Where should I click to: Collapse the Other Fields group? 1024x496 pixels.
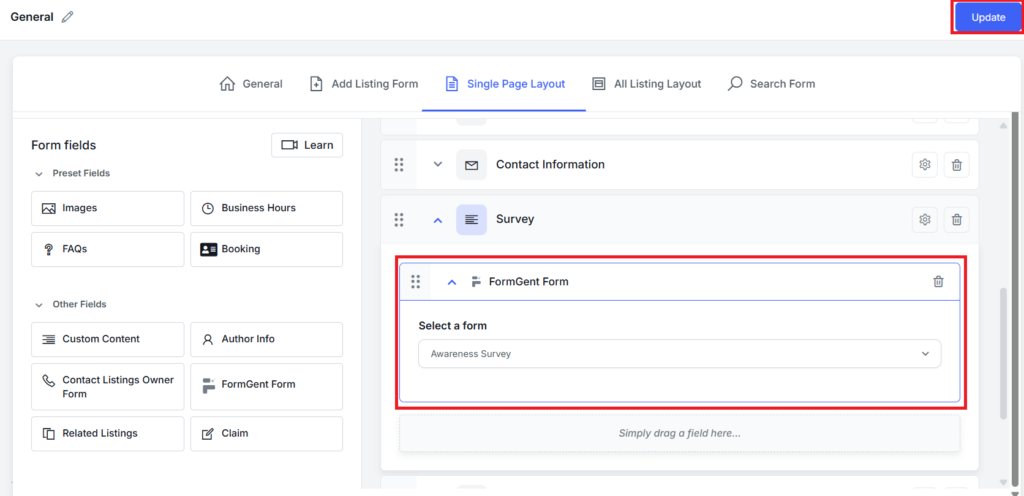pyautogui.click(x=39, y=304)
